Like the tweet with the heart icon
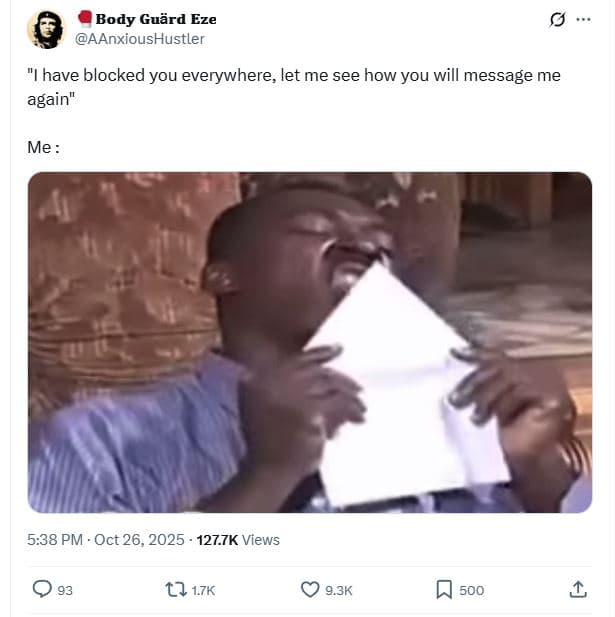The width and height of the screenshot is (615, 617). coord(310,589)
